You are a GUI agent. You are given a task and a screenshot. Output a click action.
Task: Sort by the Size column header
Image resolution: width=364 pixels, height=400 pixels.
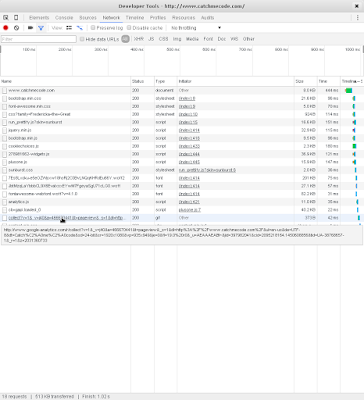(x=306, y=81)
